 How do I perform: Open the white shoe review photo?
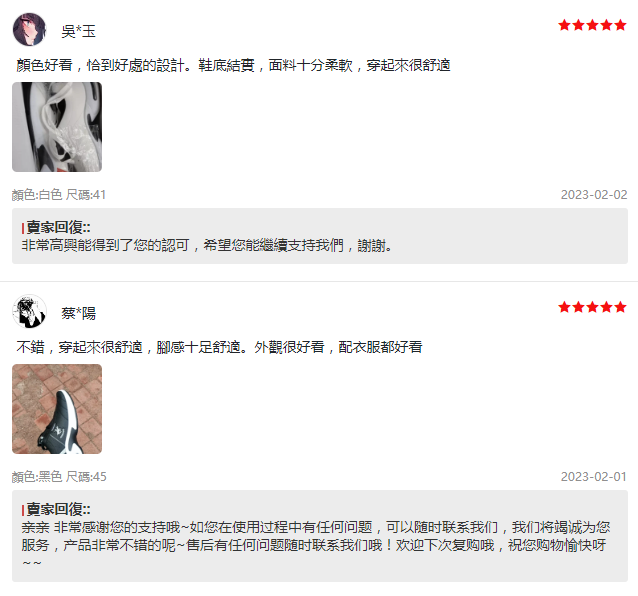click(x=57, y=127)
